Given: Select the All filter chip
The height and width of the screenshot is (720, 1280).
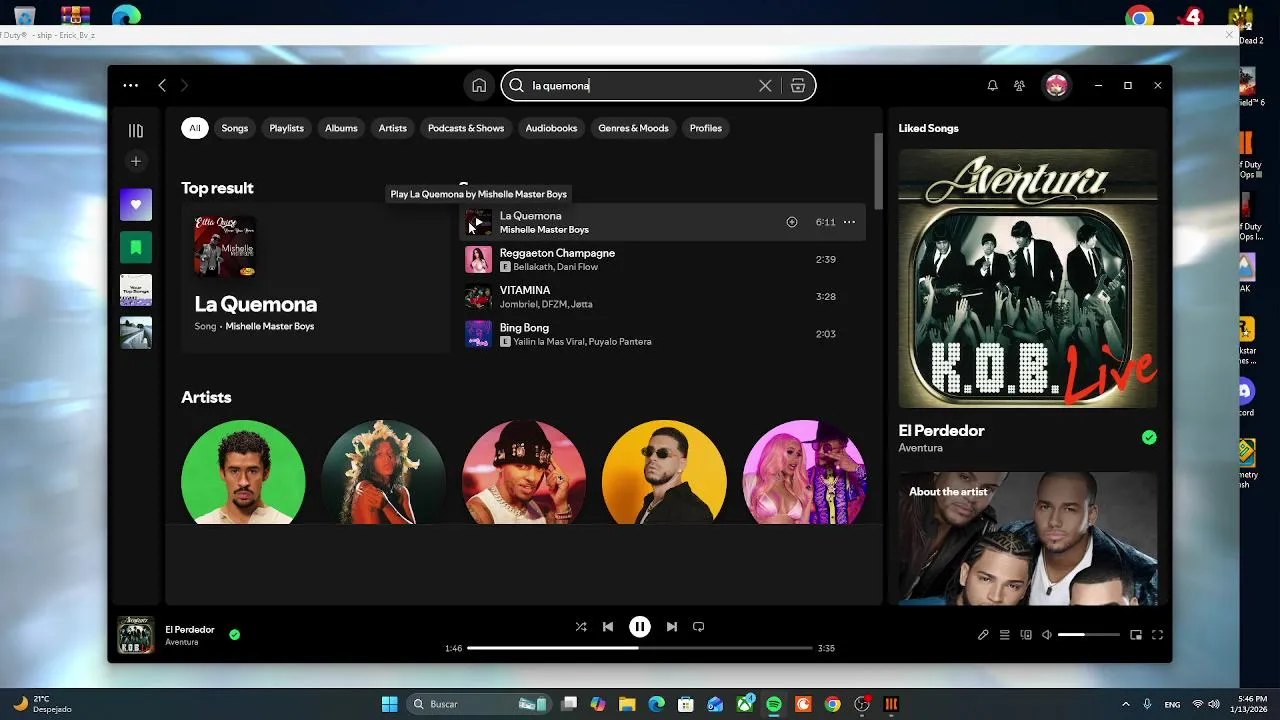Looking at the screenshot, I should [195, 128].
